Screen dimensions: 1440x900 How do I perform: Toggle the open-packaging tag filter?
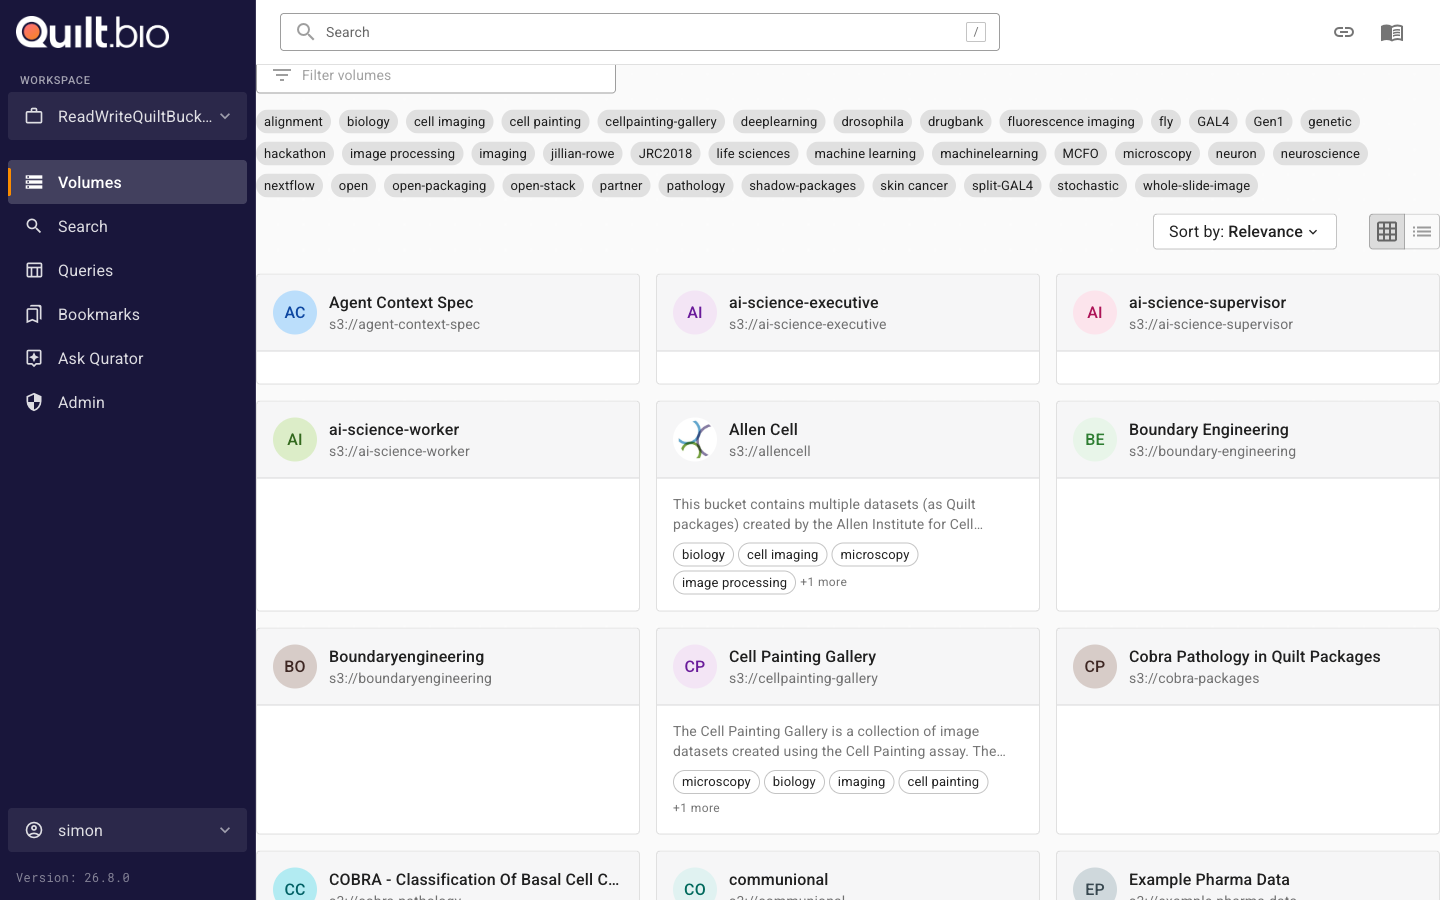[439, 185]
